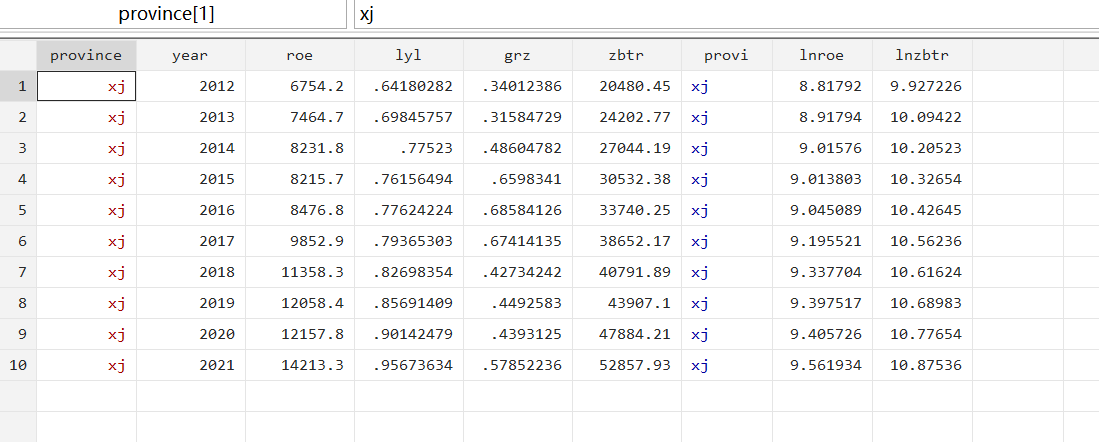Select the lnroe column header
The image size is (1099, 442).
822,55
